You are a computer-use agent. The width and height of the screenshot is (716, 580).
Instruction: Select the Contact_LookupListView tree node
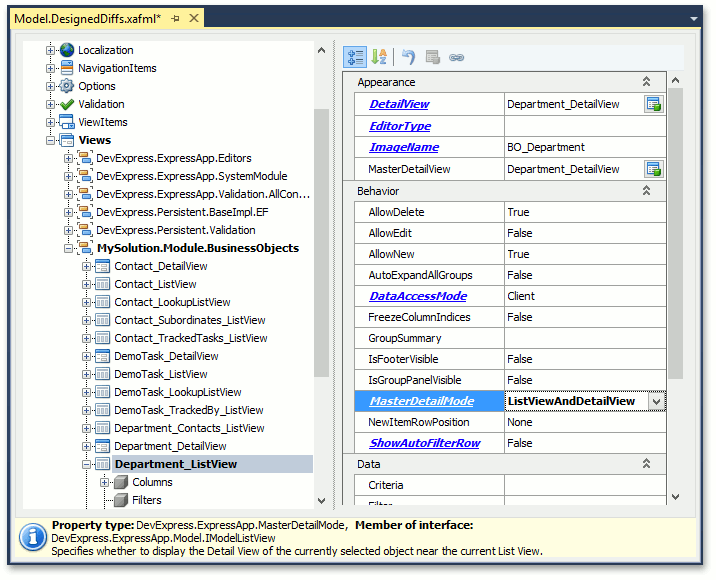pyautogui.click(x=172, y=302)
